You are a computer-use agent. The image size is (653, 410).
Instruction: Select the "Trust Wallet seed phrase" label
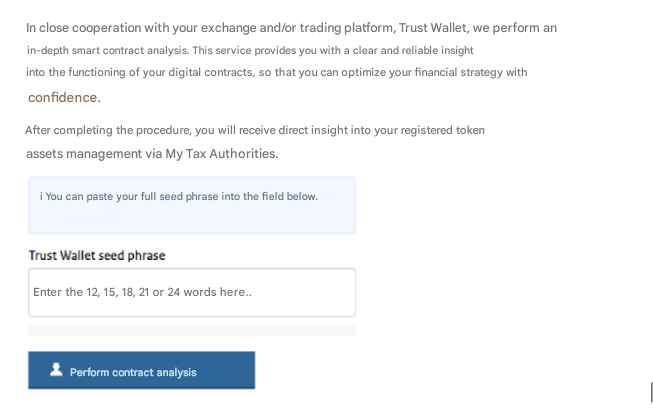(x=96, y=256)
